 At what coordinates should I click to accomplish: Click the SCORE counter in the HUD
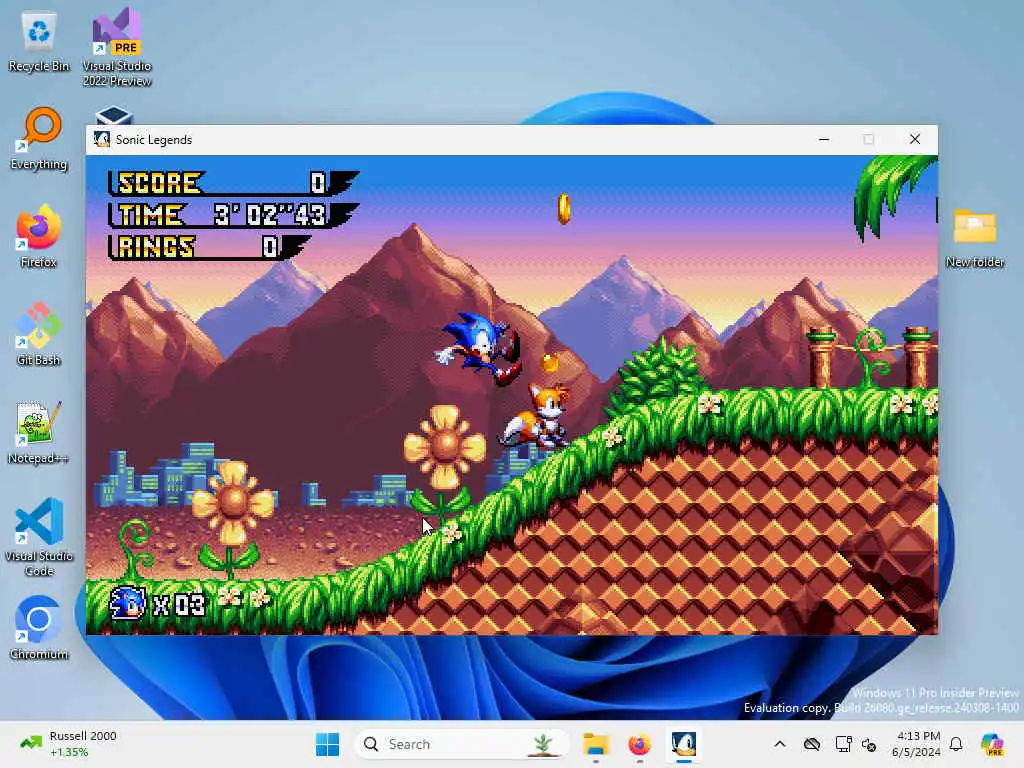[x=233, y=183]
